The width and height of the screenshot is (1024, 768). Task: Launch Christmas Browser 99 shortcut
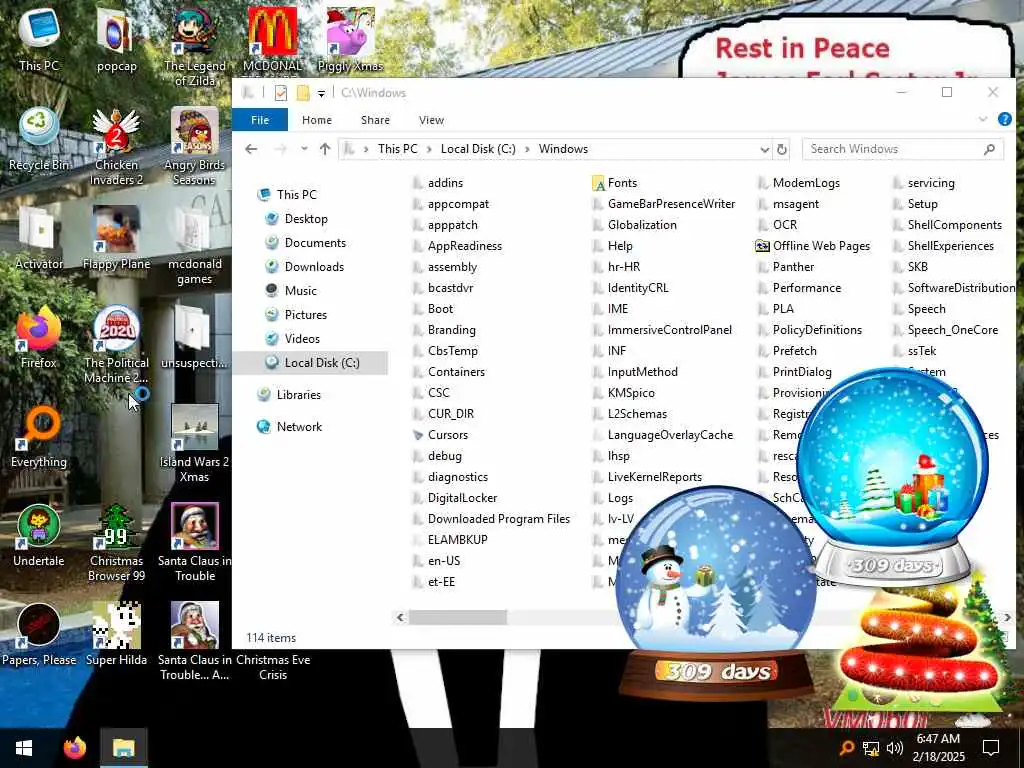116,543
